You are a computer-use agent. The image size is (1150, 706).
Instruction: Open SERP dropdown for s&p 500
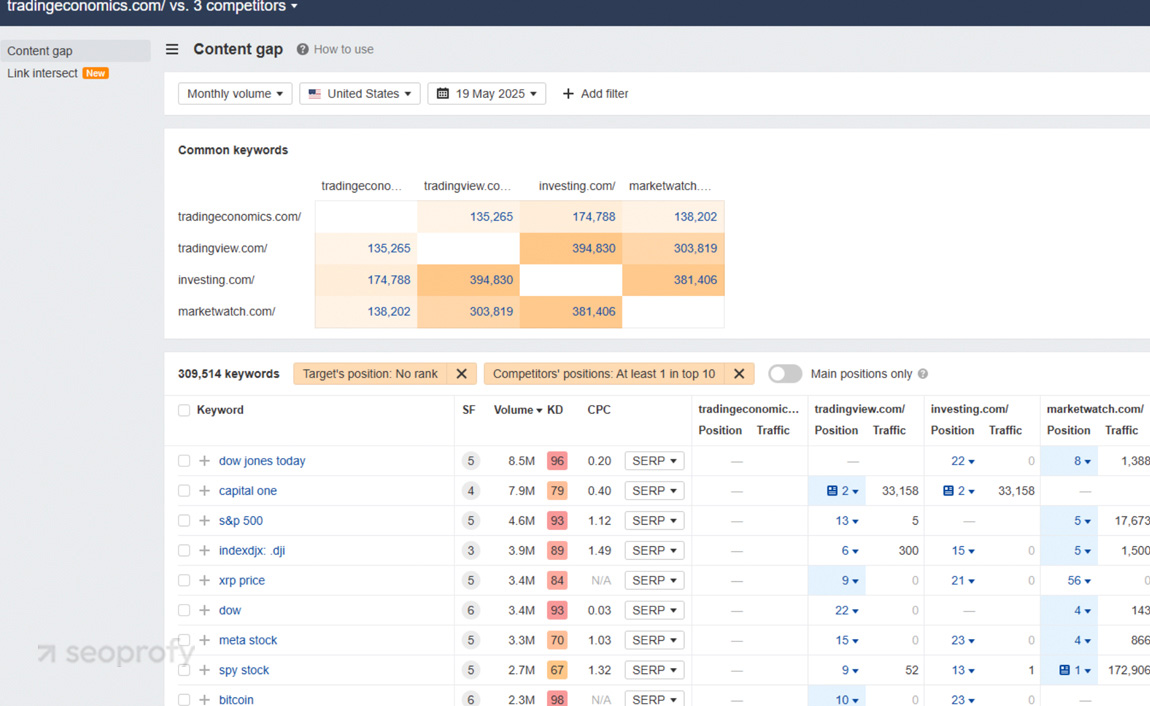pos(654,521)
